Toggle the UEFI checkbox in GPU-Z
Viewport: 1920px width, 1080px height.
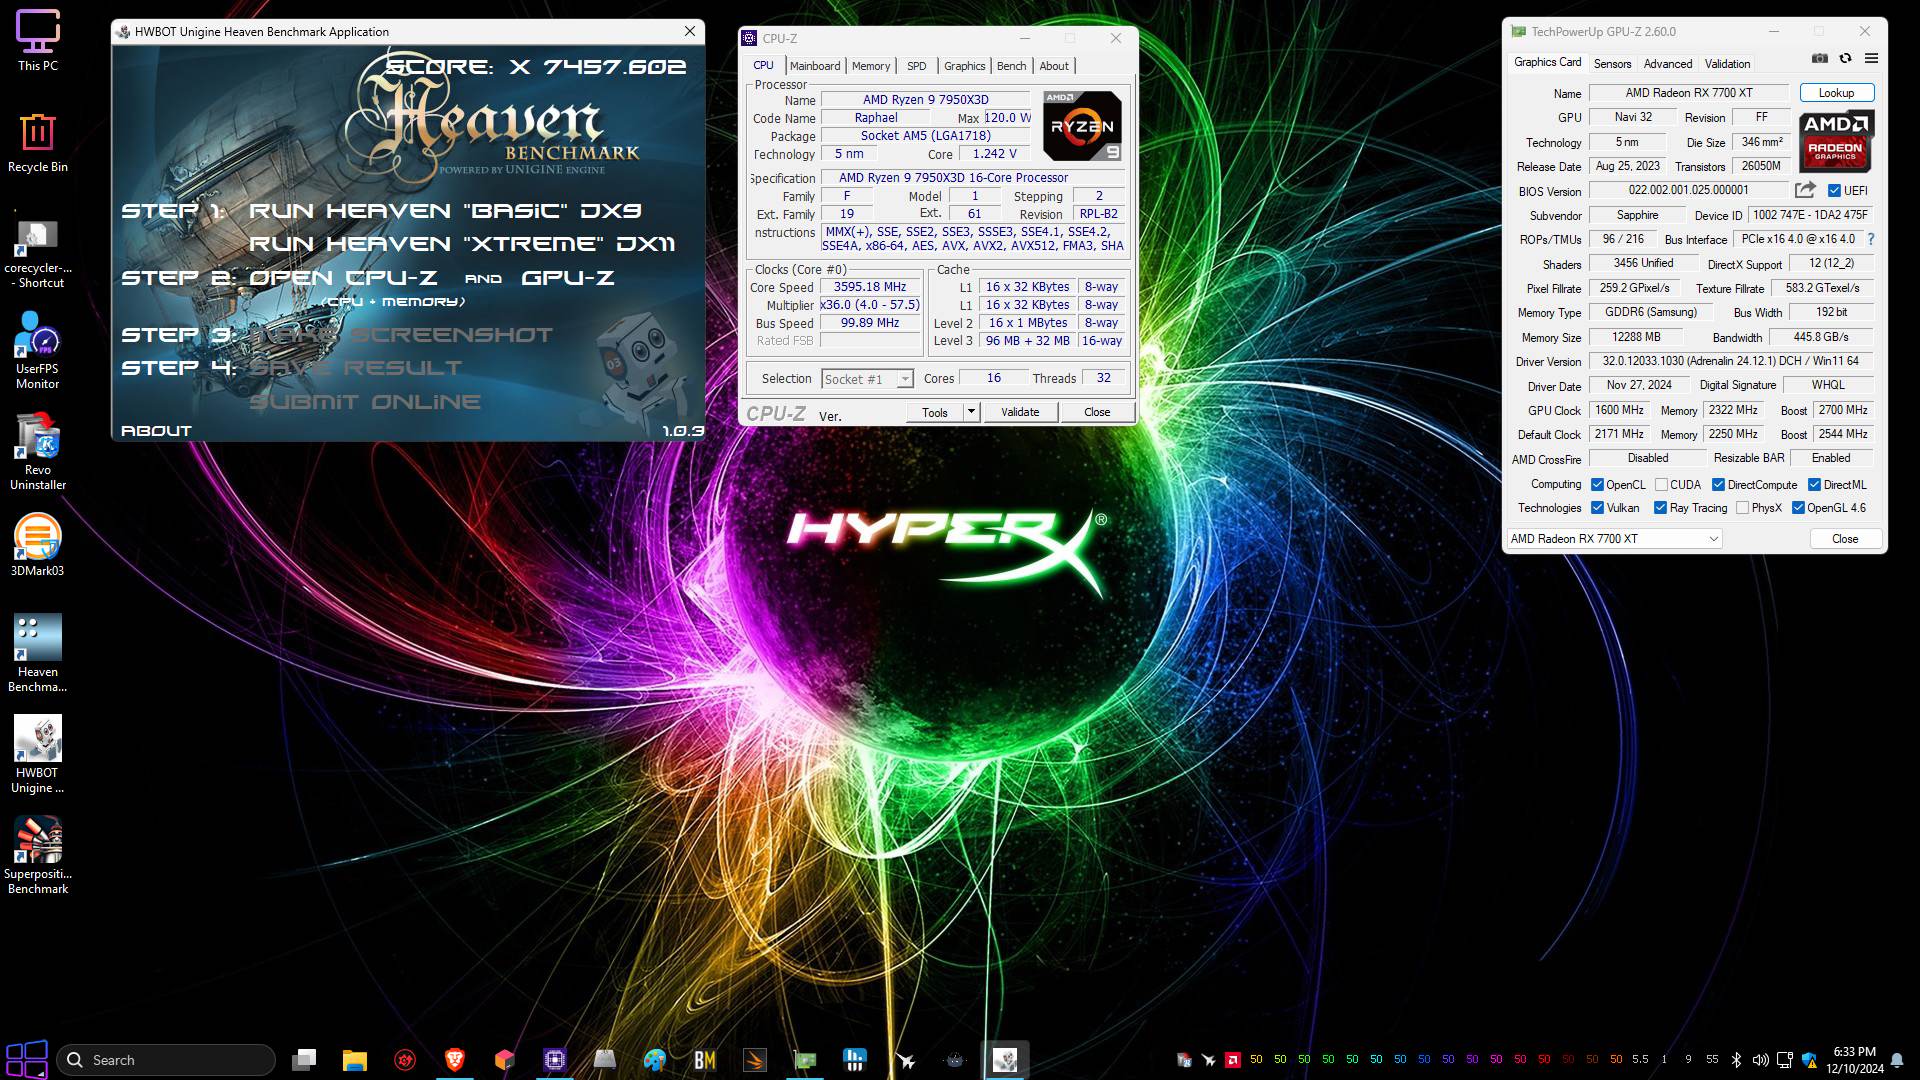(x=1834, y=190)
